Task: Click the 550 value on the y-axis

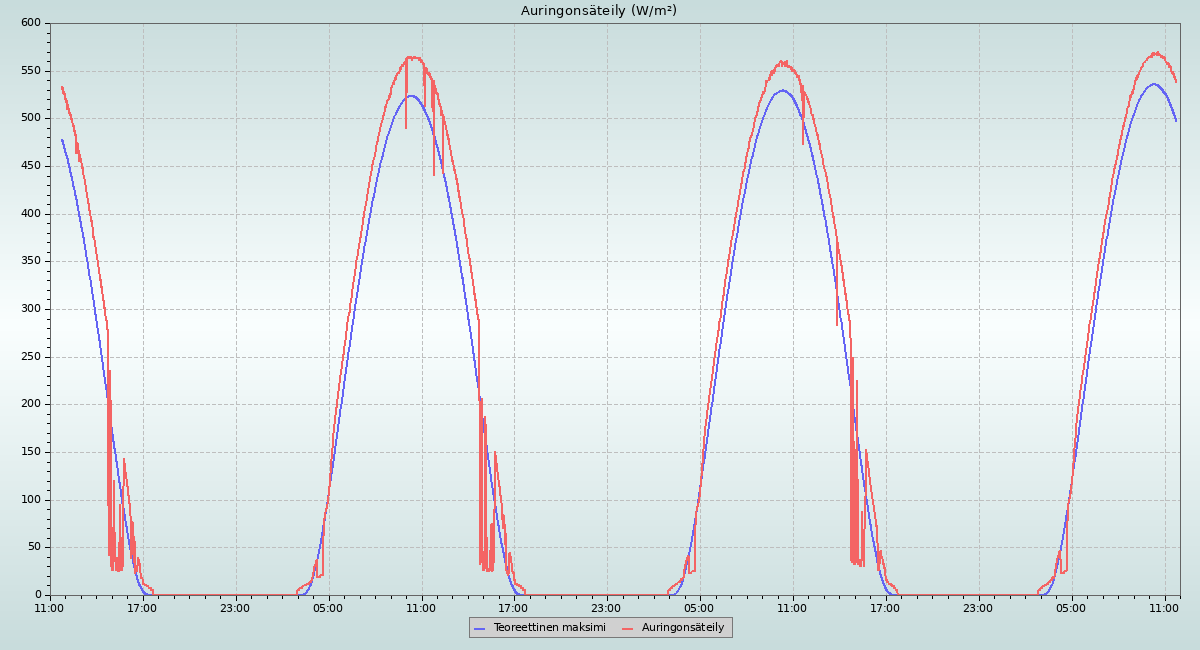Action: click(31, 71)
